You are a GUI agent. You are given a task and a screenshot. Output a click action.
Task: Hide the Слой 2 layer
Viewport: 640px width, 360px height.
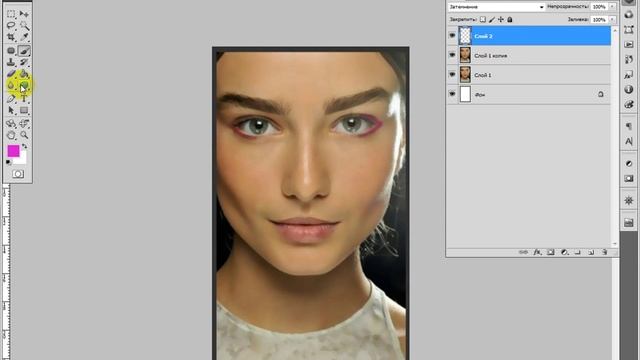point(452,36)
